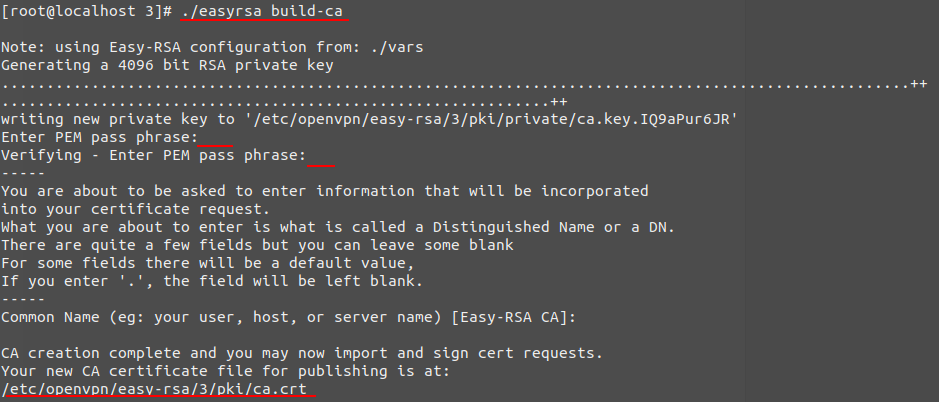The width and height of the screenshot is (939, 402).
Task: Click the [Easy-RSA CA] default value
Action: click(509, 318)
